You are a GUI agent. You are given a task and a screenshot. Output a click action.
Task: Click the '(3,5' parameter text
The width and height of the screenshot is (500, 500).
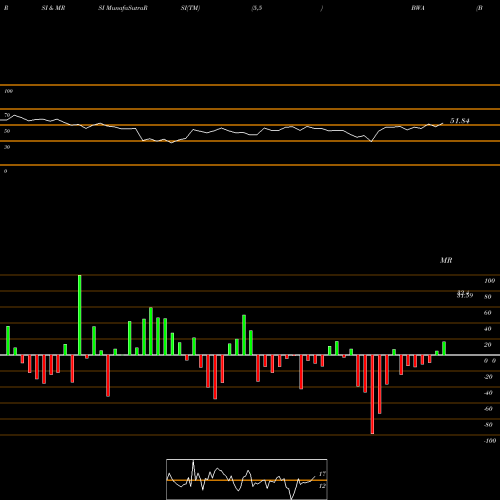click(257, 8)
